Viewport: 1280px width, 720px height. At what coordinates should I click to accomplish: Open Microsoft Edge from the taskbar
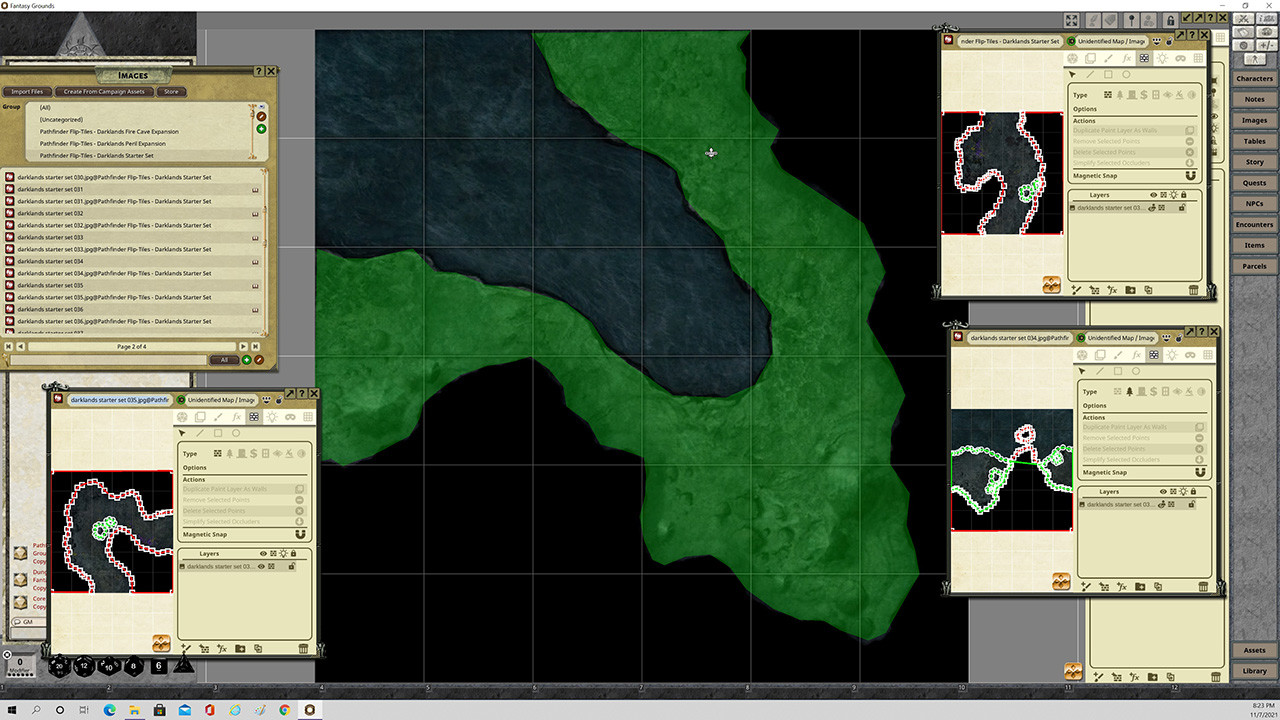pos(109,709)
